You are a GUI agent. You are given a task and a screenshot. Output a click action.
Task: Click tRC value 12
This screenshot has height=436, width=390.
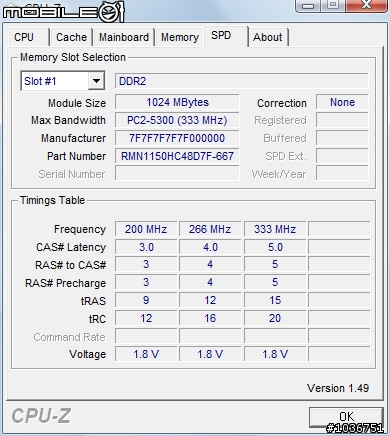point(146,318)
